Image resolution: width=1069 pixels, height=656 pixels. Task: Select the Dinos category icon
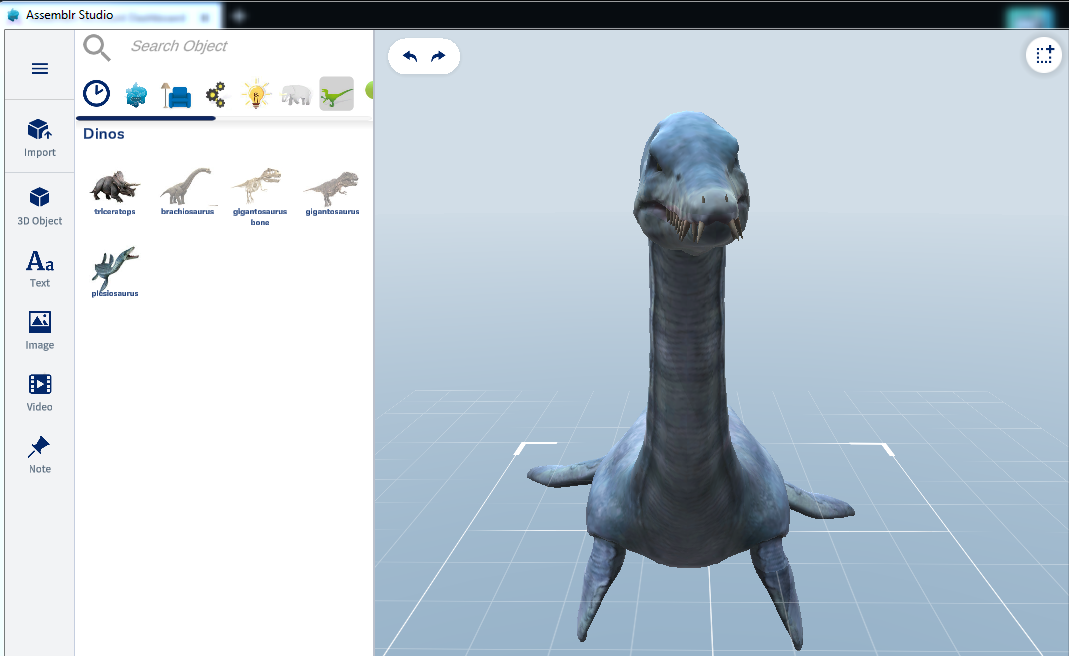click(335, 93)
